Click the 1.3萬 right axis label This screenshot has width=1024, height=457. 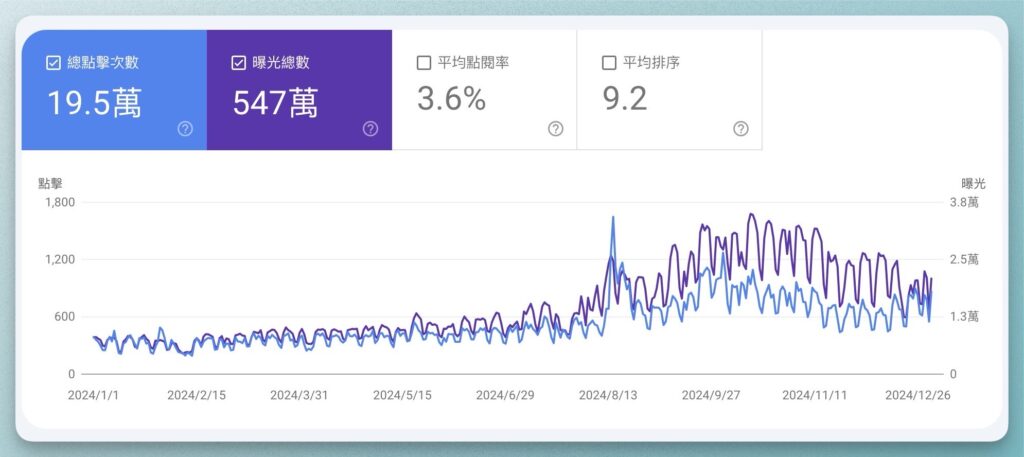point(964,317)
